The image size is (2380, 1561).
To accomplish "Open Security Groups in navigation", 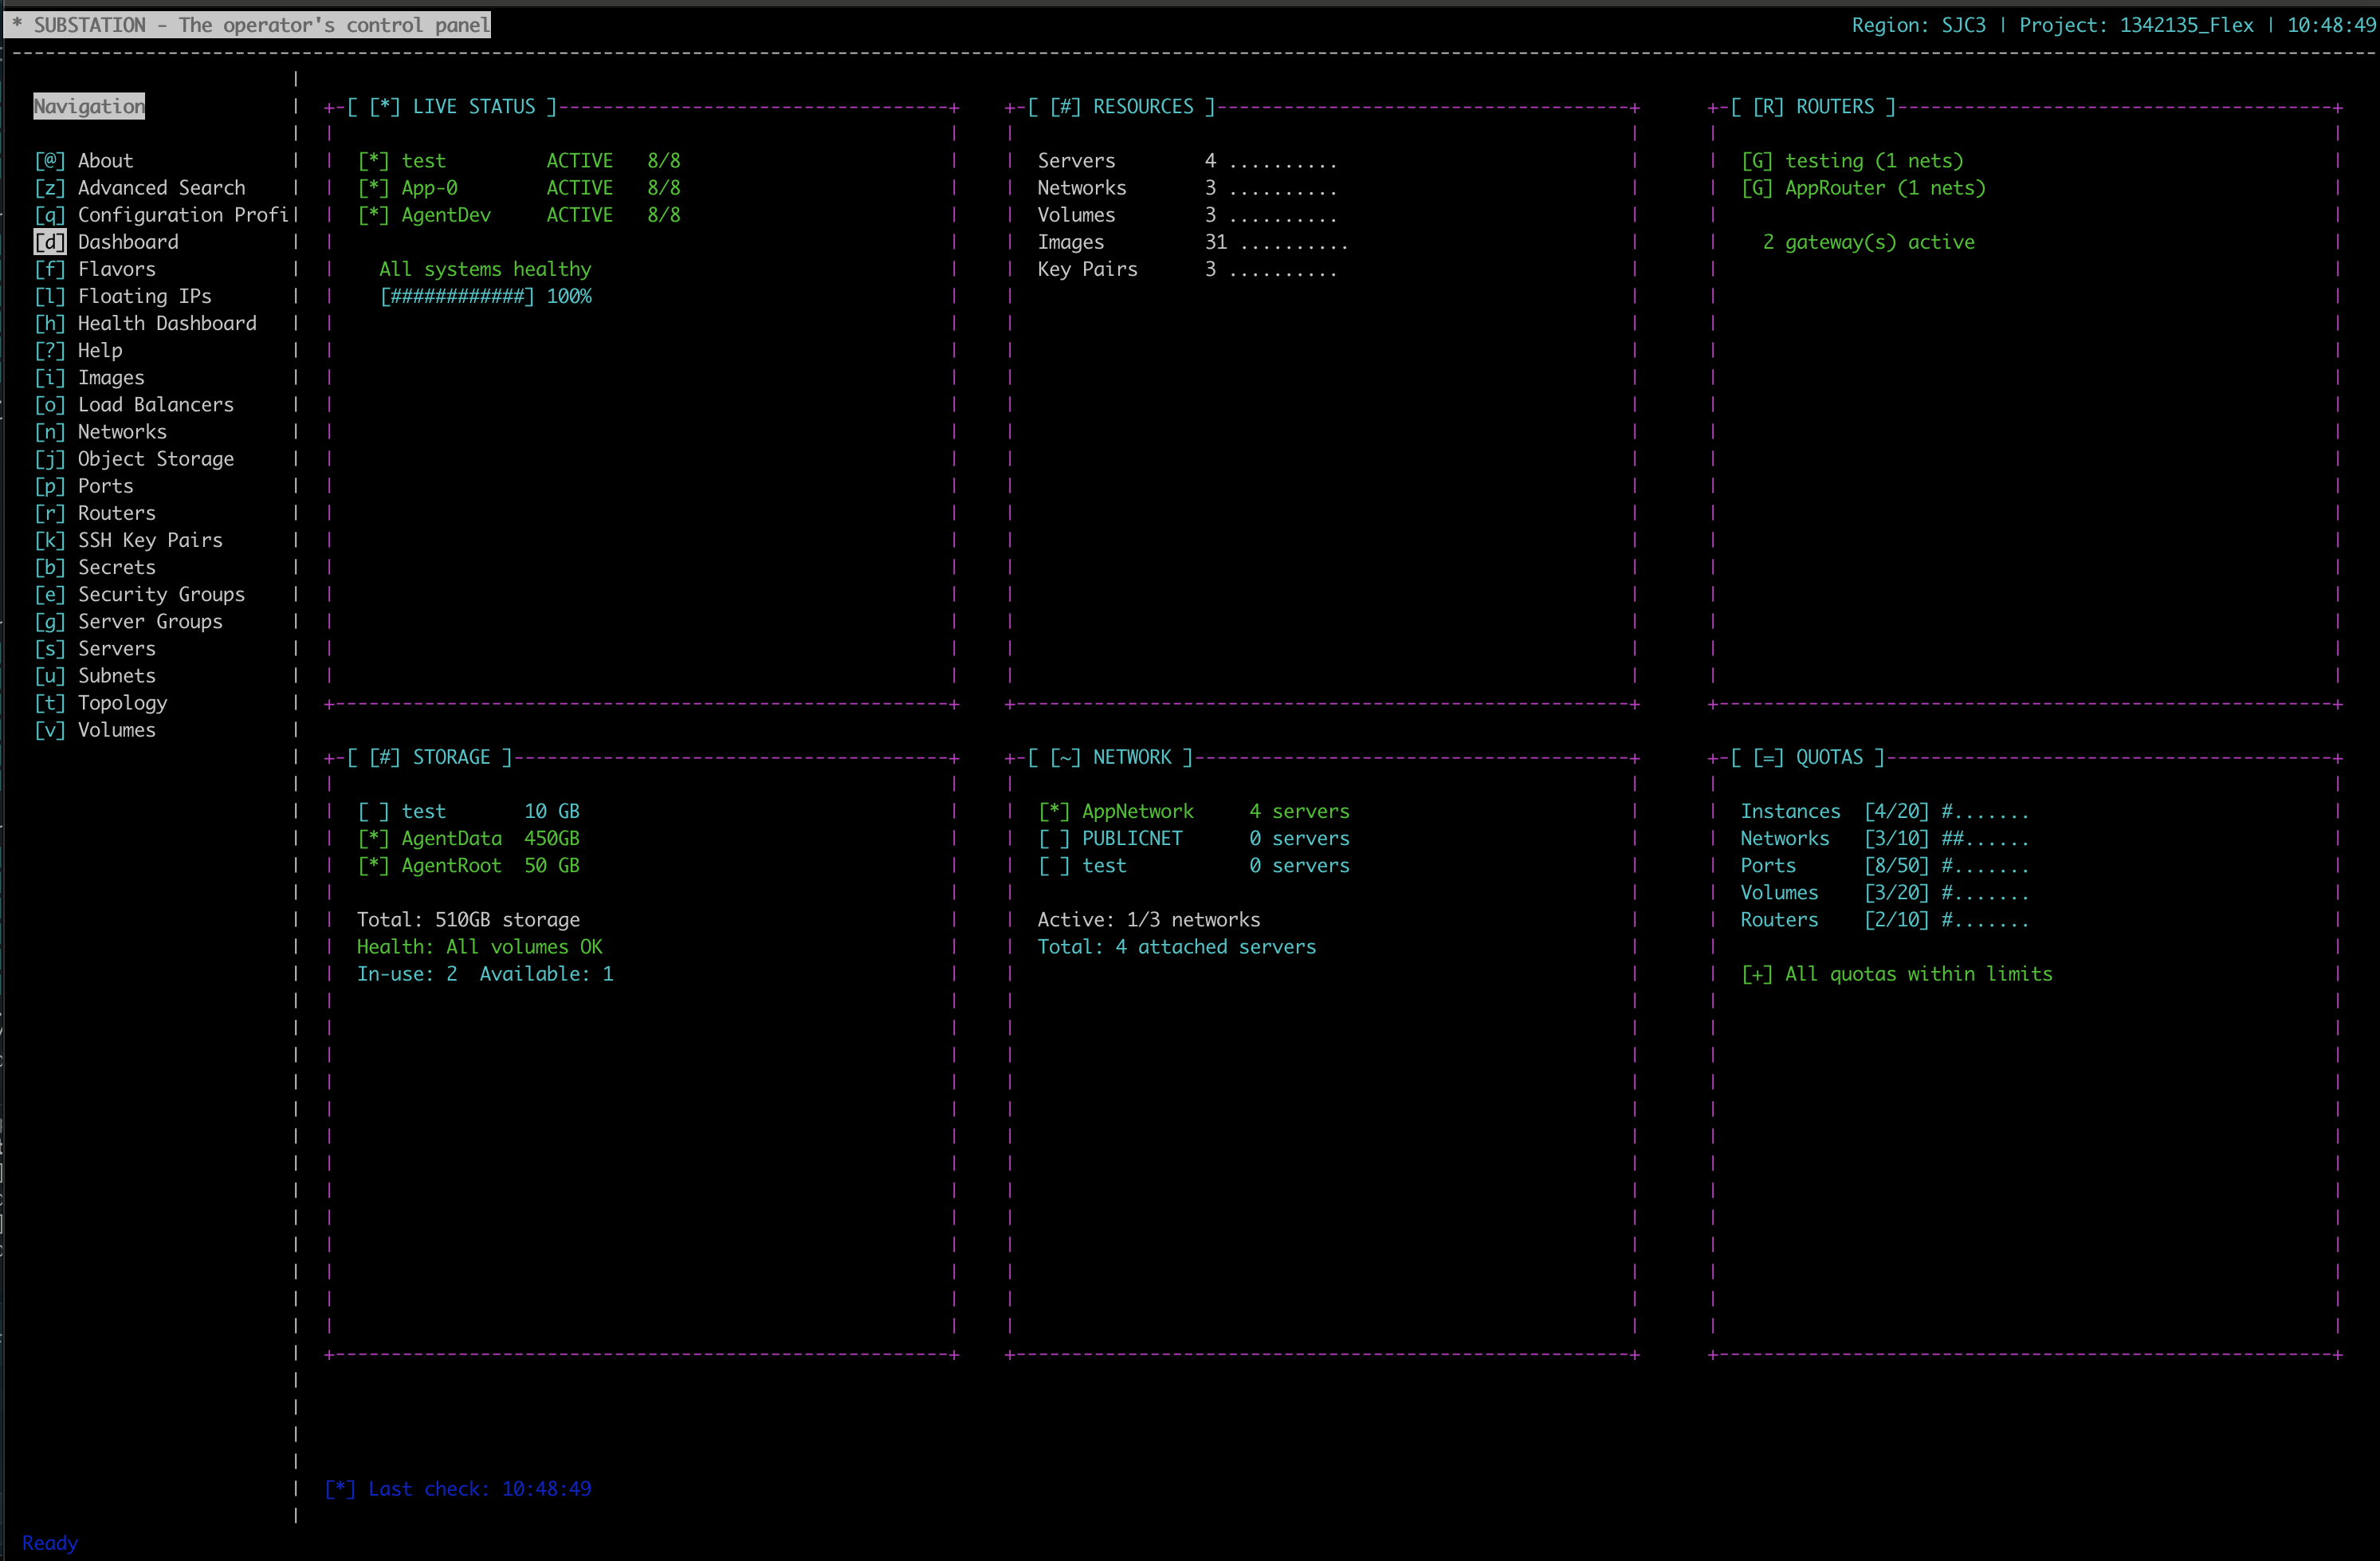I will (x=161, y=594).
